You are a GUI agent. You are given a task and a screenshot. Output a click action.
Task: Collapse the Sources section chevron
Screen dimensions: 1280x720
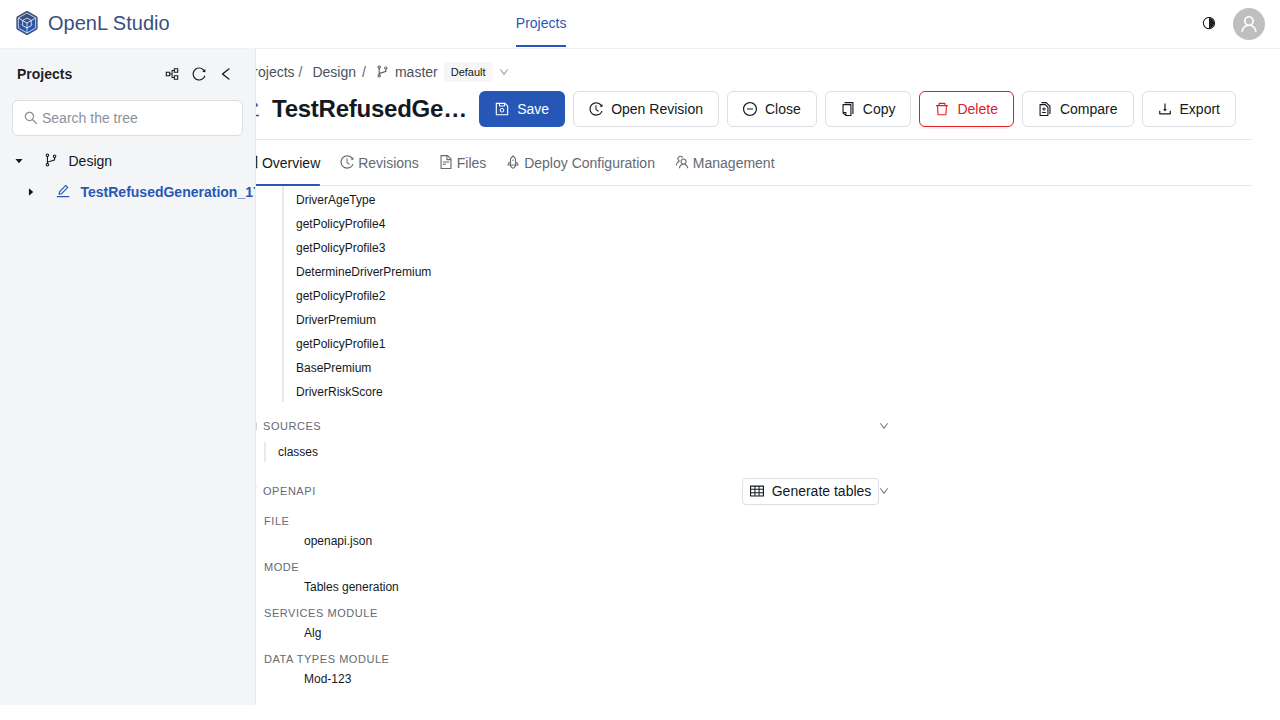coord(884,426)
